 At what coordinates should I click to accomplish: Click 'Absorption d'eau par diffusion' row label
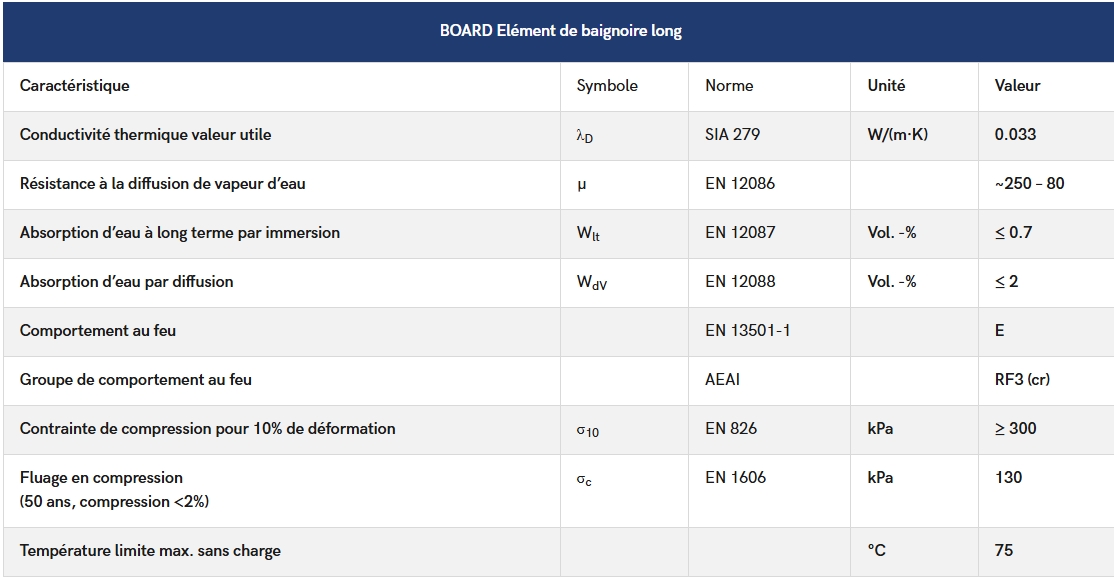[126, 281]
